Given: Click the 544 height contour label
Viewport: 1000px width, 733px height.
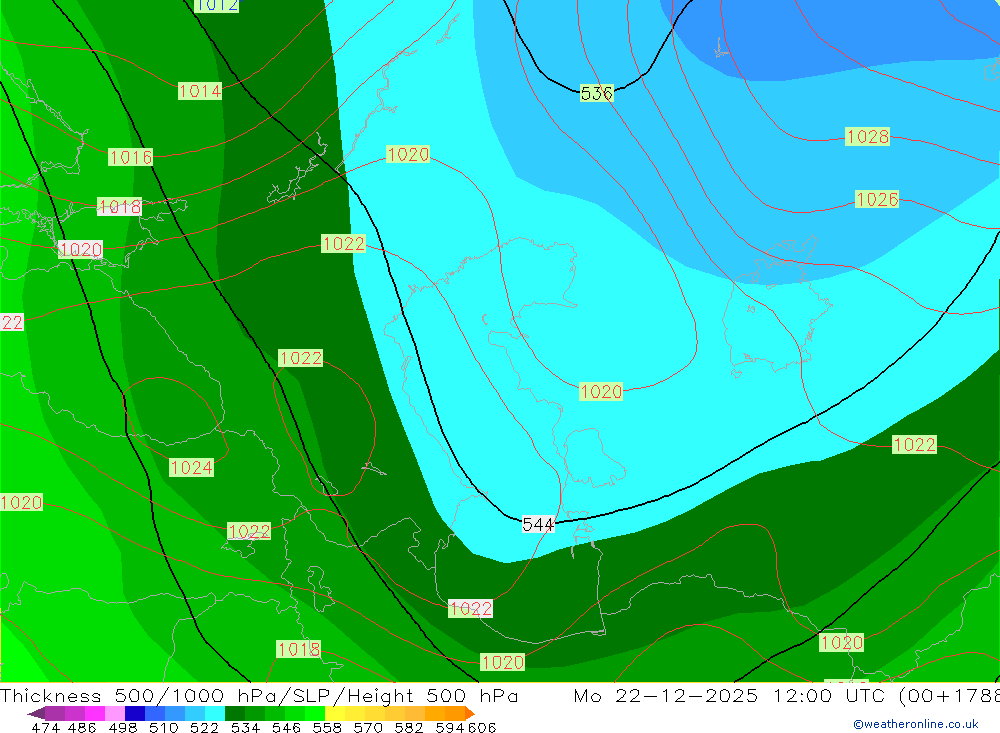Looking at the screenshot, I should [538, 524].
